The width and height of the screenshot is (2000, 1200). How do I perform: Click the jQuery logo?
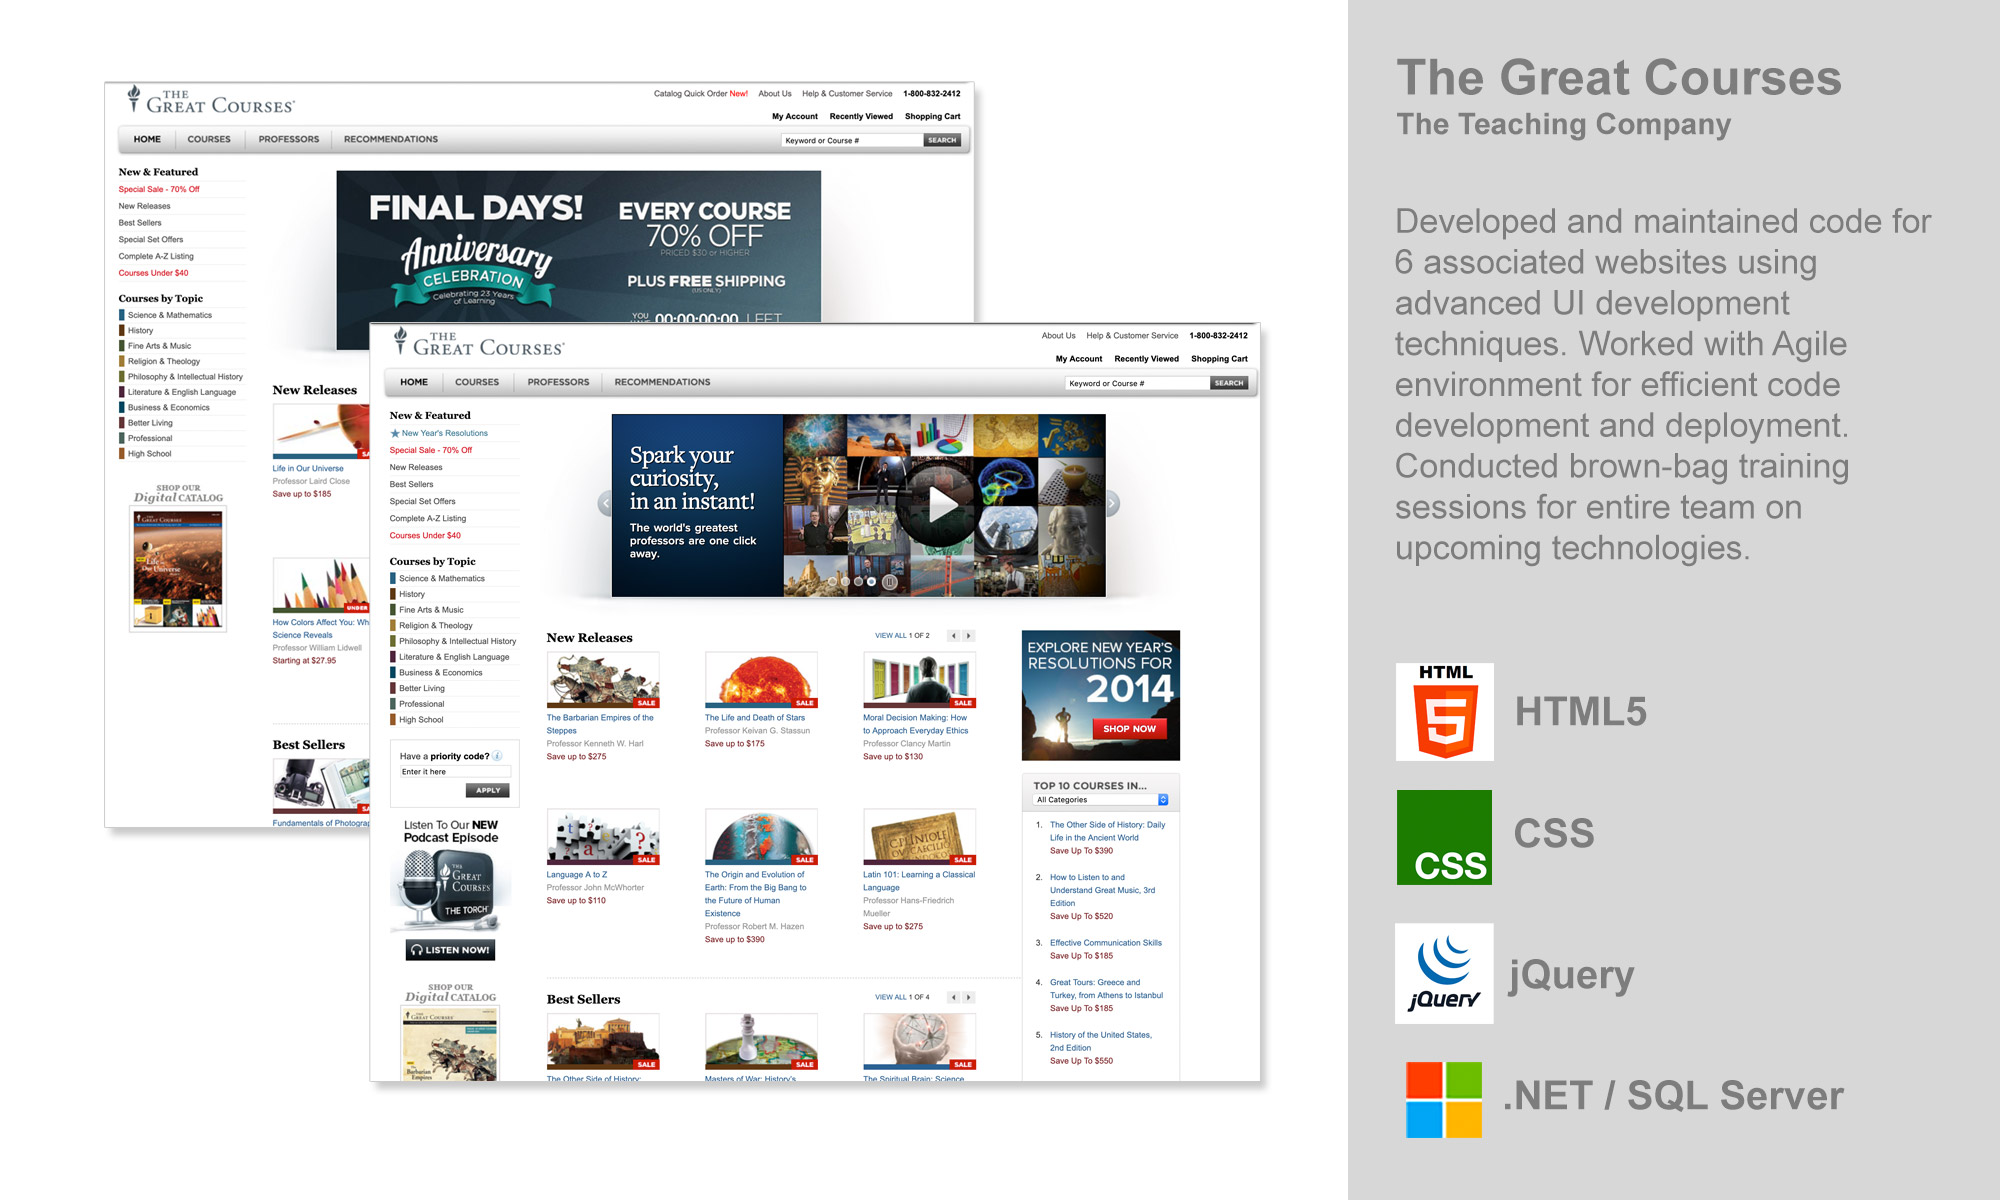1444,973
